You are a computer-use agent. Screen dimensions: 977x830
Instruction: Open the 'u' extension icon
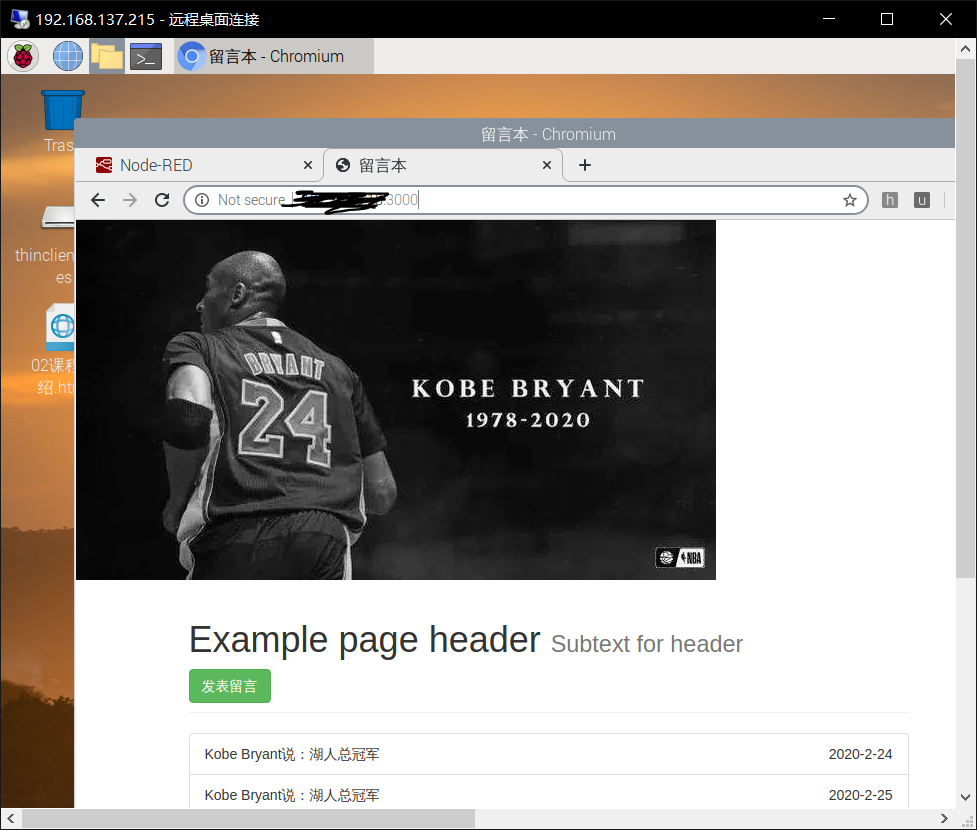pos(922,200)
